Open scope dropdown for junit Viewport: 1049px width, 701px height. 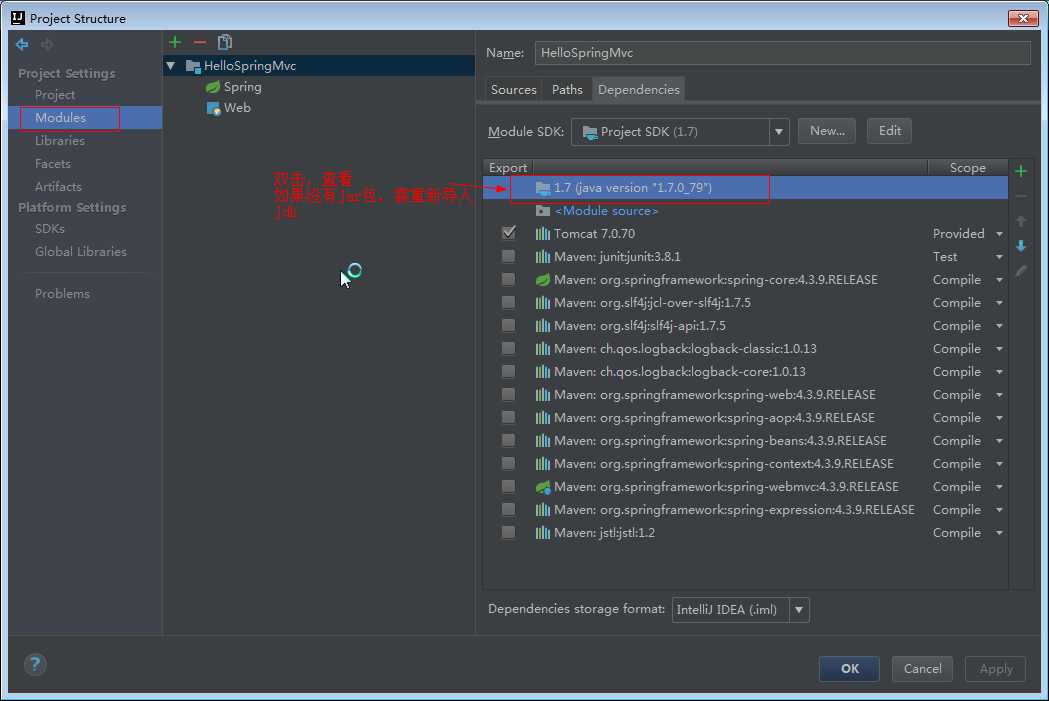tap(999, 257)
